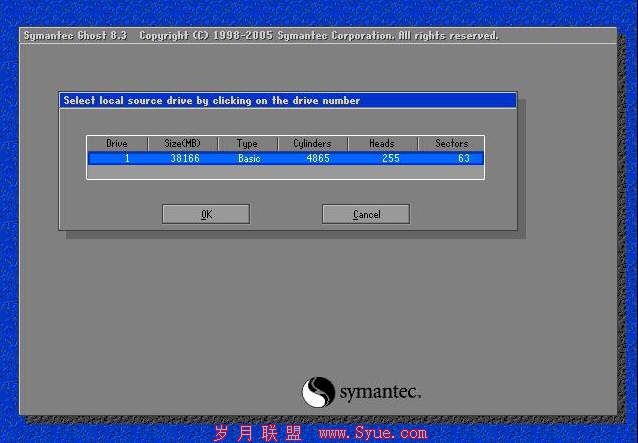Click the Sectors column header
Screen dimensions: 638x443
click(451, 144)
